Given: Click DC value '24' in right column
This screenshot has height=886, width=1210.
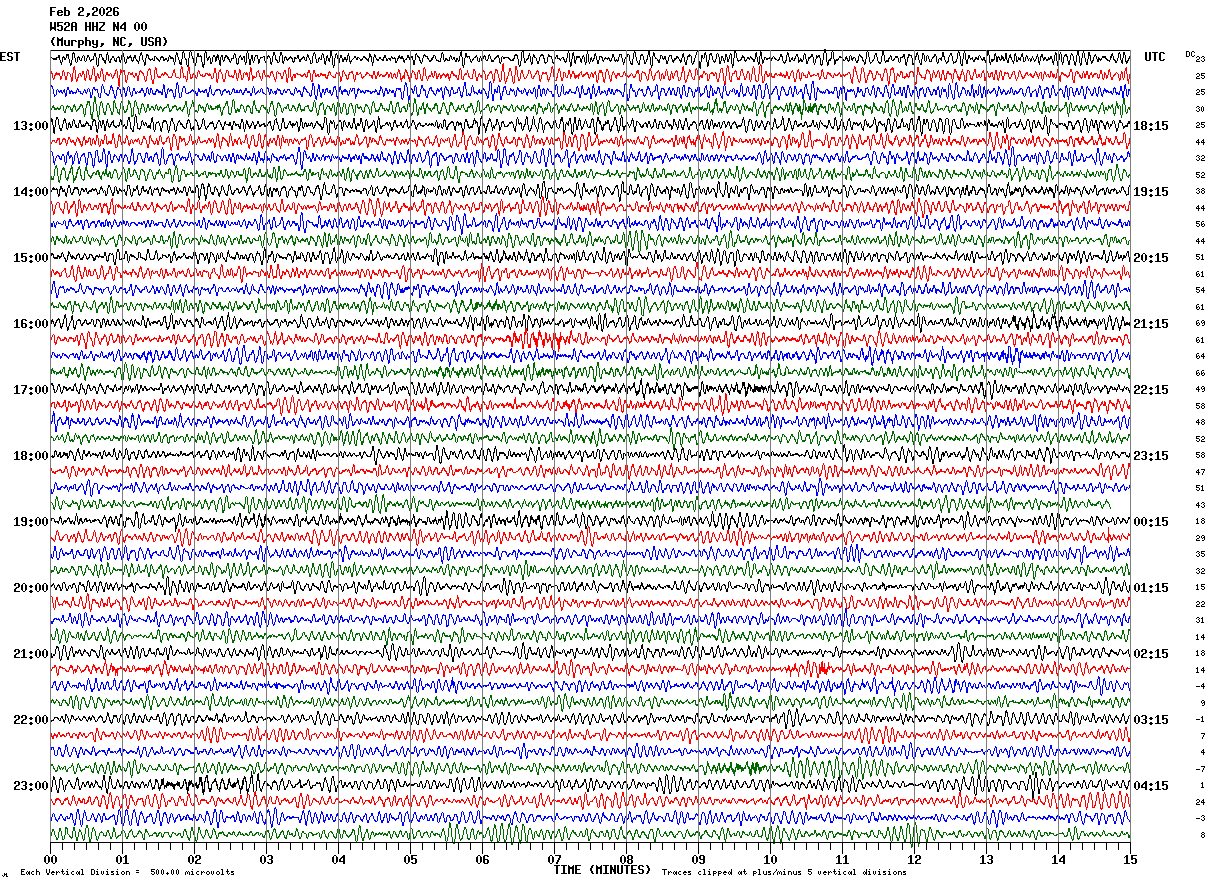Looking at the screenshot, I should pos(1200,802).
